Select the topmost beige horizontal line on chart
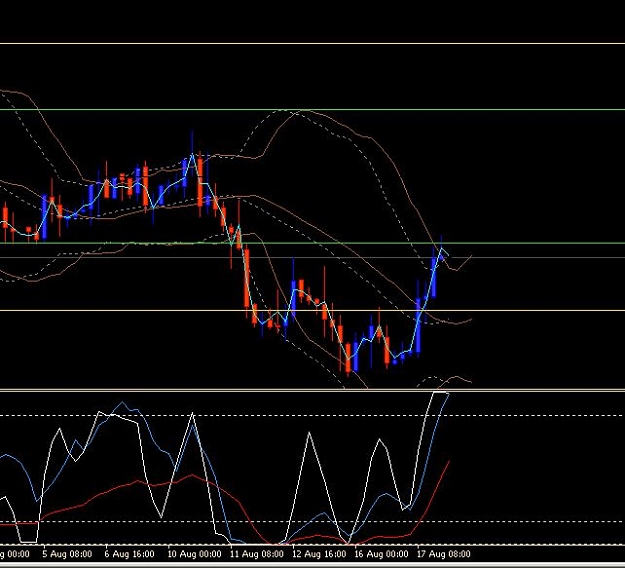Viewport: 625px width, 568px height. [x=312, y=43]
